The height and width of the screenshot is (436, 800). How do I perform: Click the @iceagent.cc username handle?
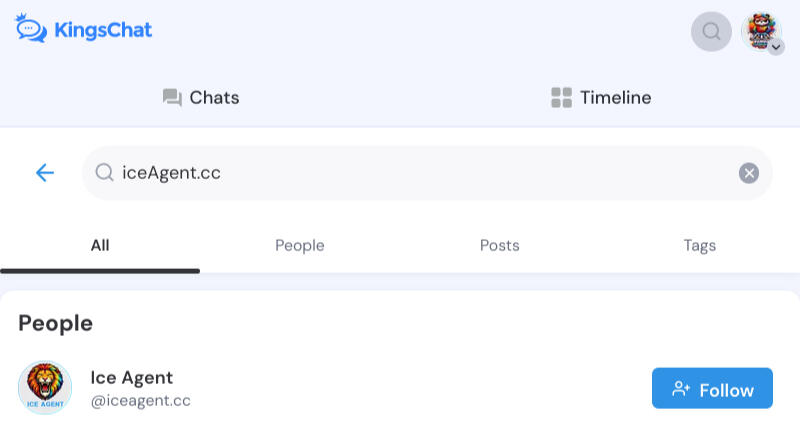(x=140, y=401)
